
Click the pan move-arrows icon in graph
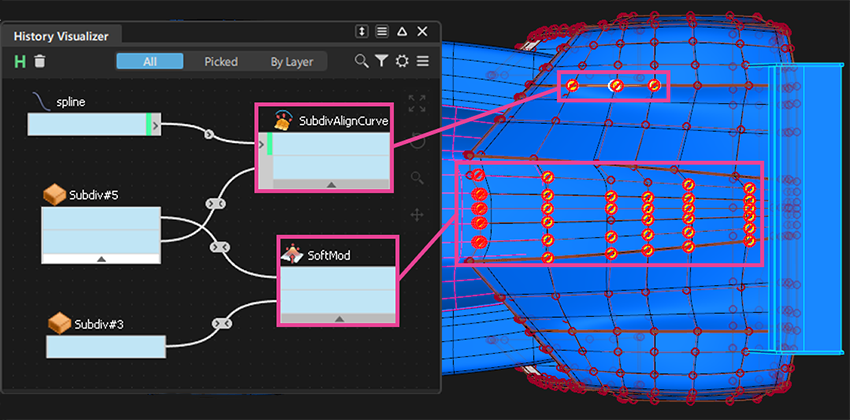[417, 216]
